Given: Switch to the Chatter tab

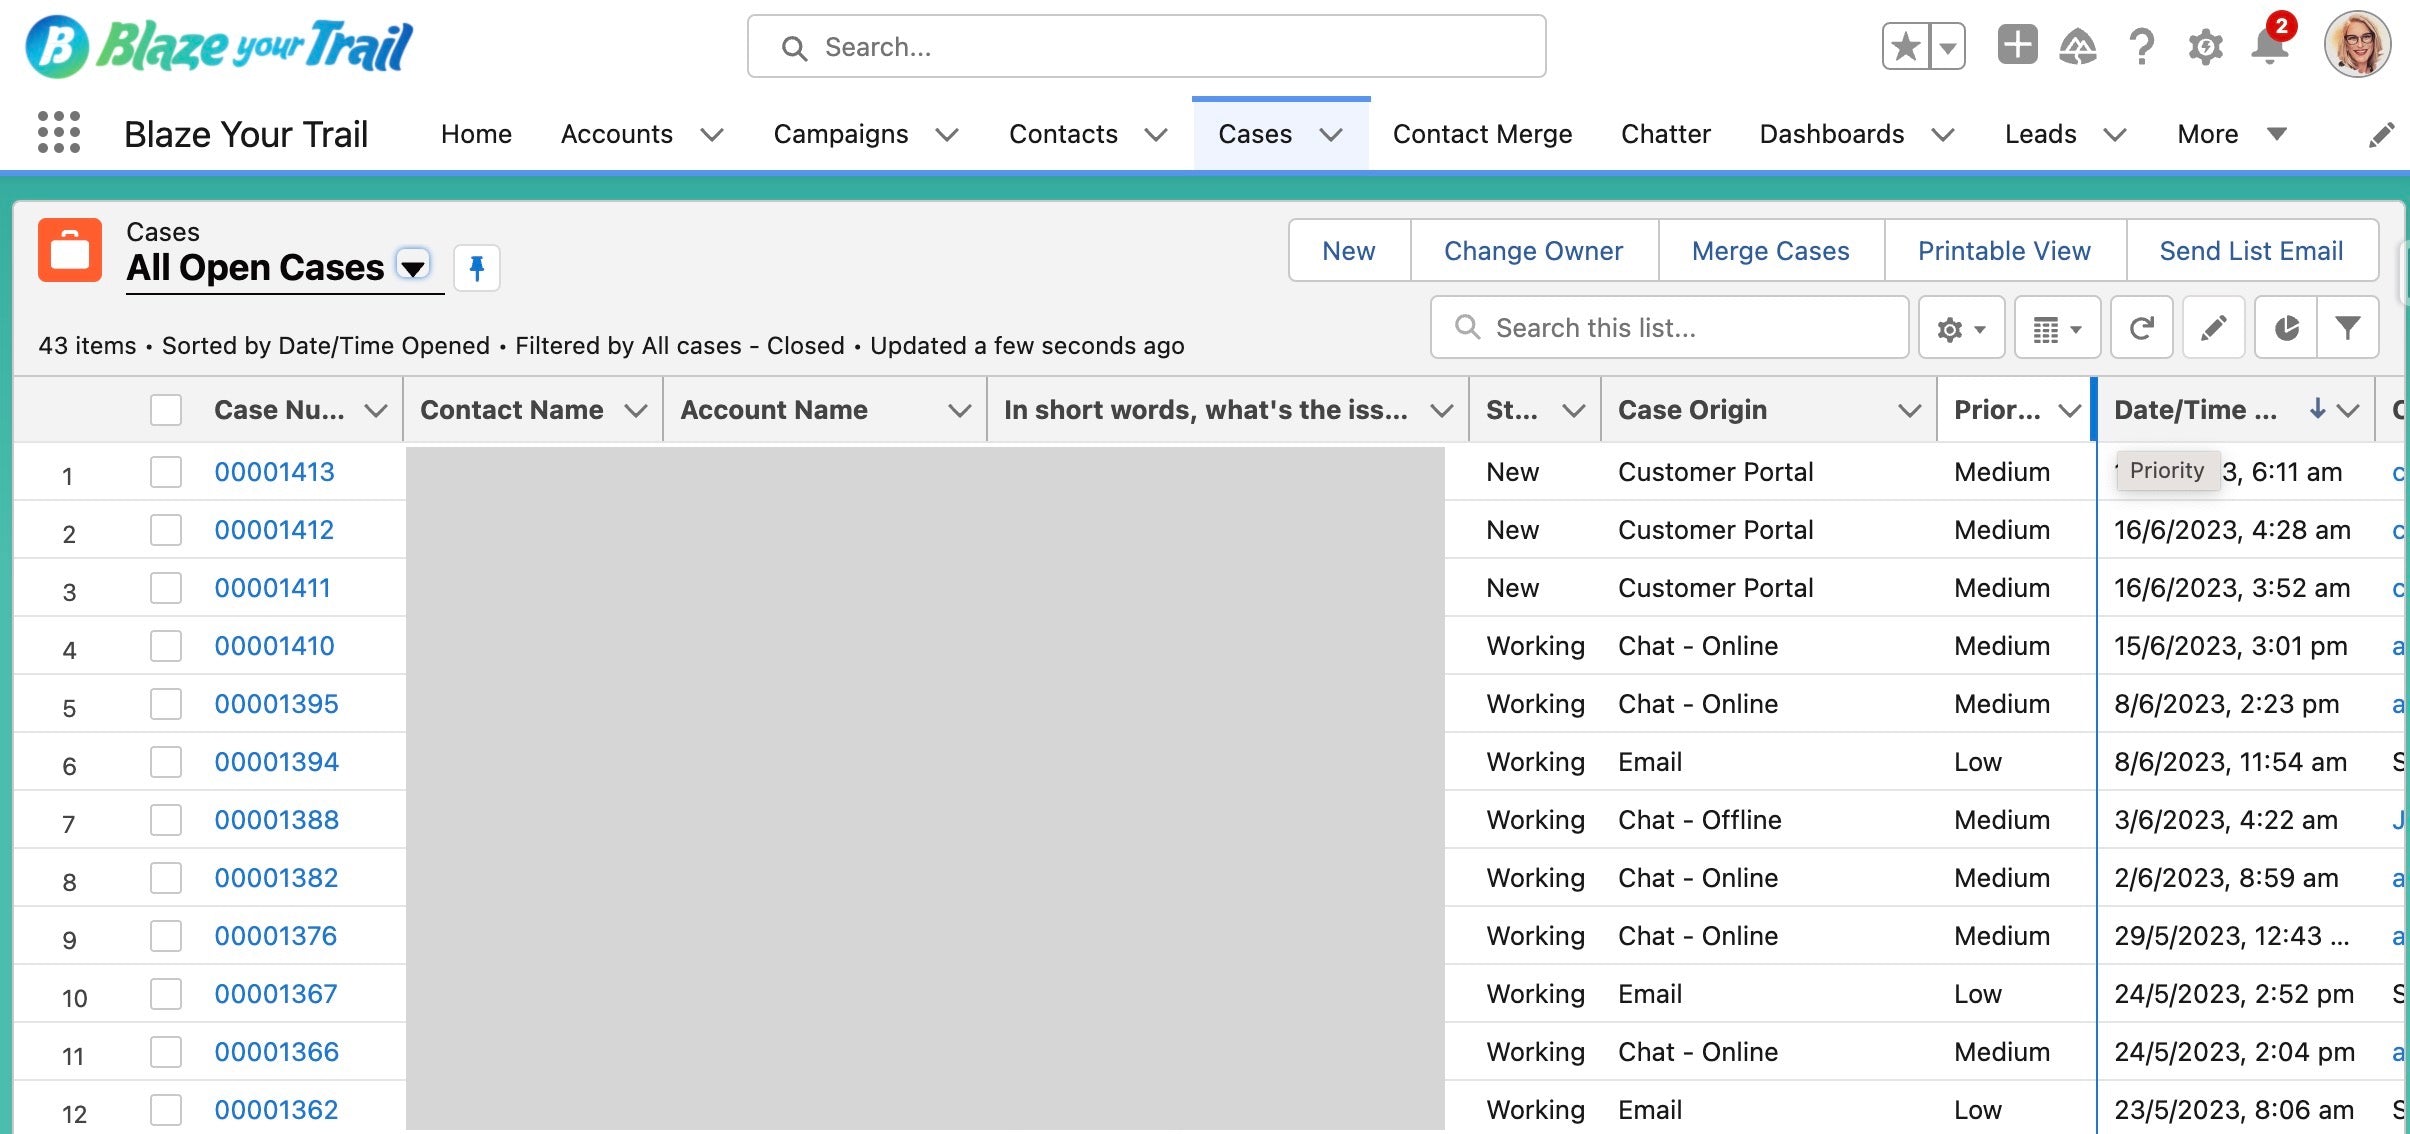Looking at the screenshot, I should [x=1665, y=133].
